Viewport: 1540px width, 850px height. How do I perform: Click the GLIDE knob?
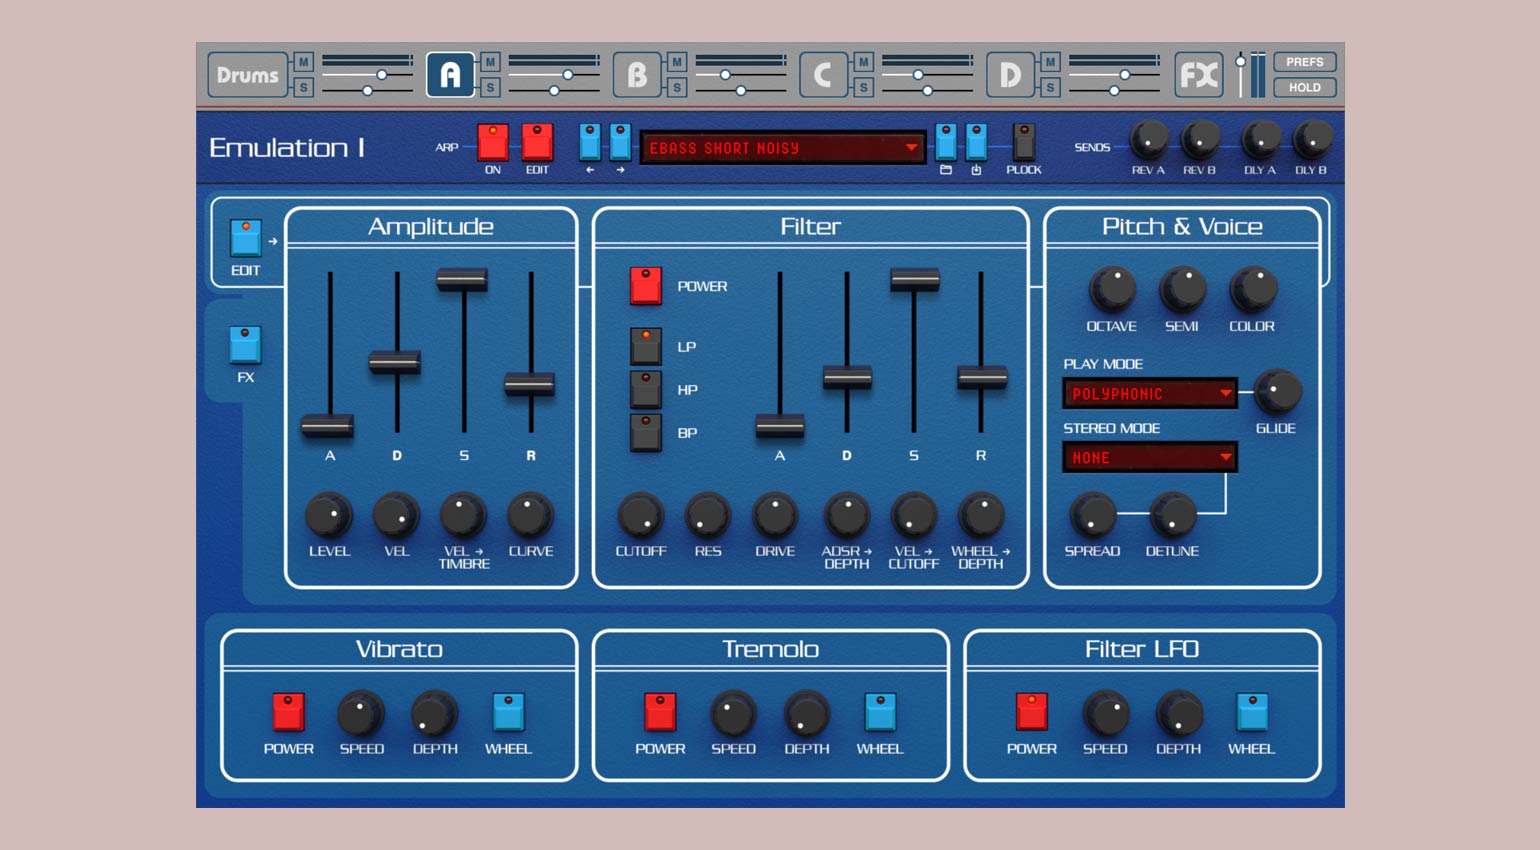pyautogui.click(x=1277, y=392)
